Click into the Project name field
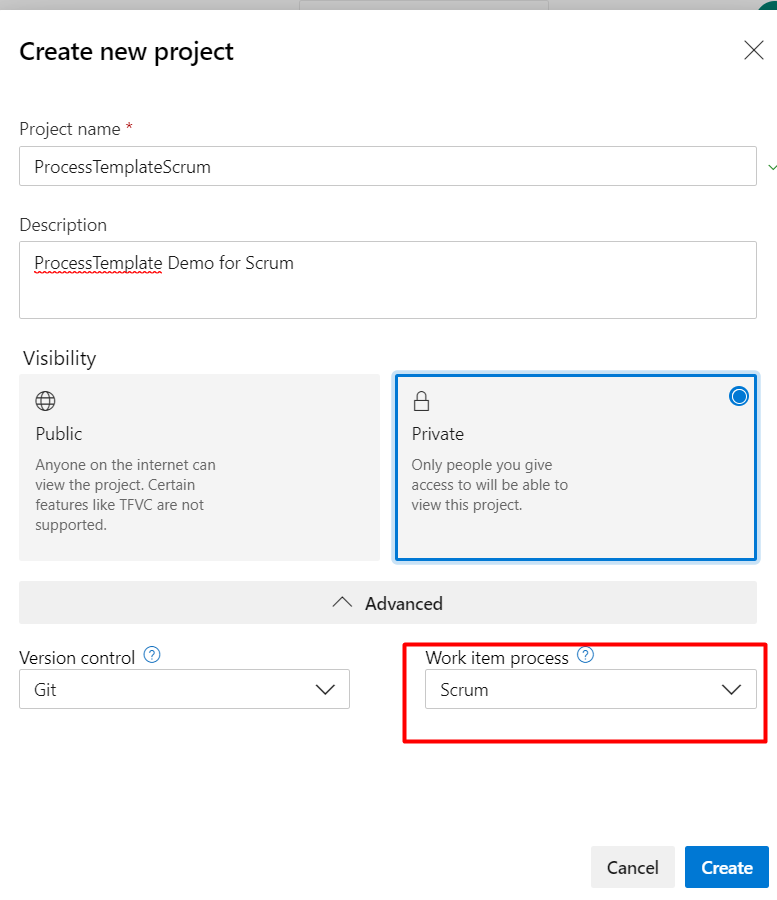Viewport: 777px width, 900px height. 388,166
